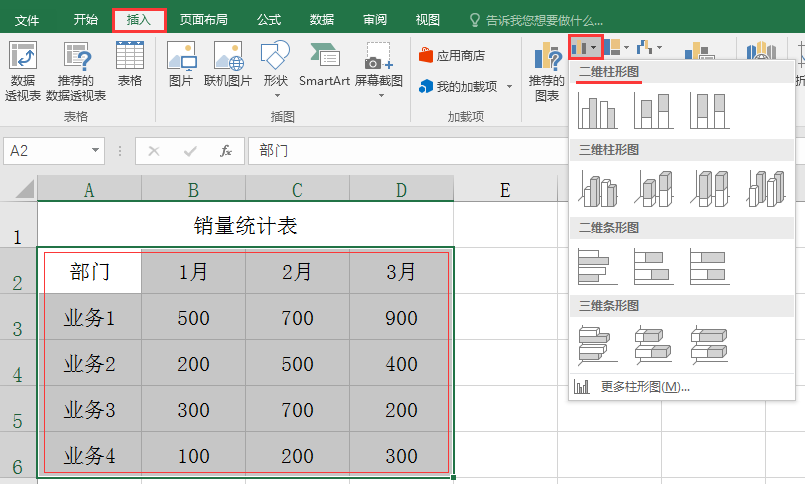
Task: Choose 2D clustered bar chart
Action: (597, 266)
